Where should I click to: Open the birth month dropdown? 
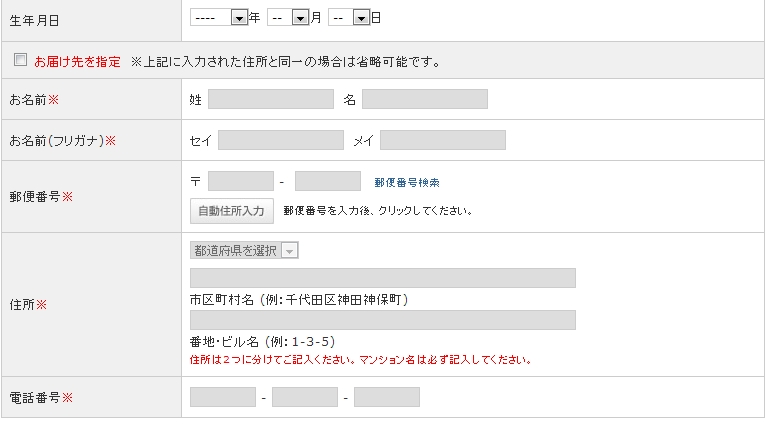[x=288, y=17]
